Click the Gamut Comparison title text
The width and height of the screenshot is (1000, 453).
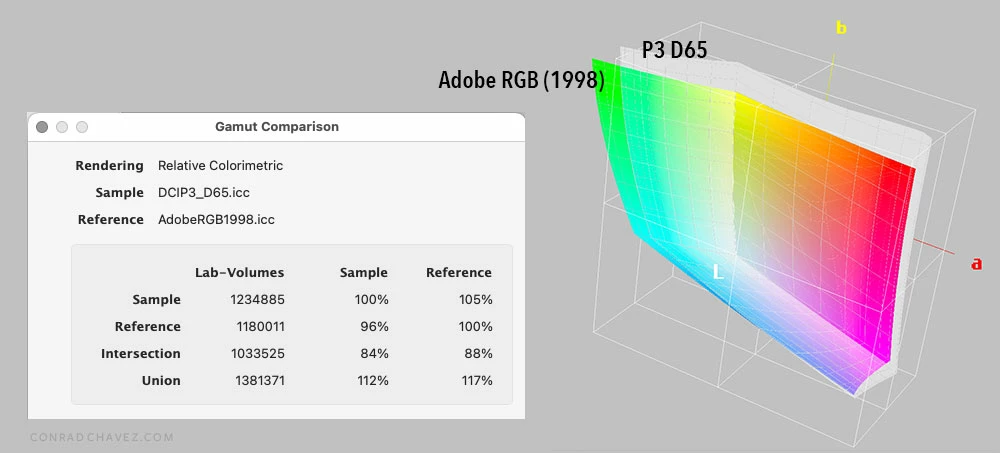277,127
